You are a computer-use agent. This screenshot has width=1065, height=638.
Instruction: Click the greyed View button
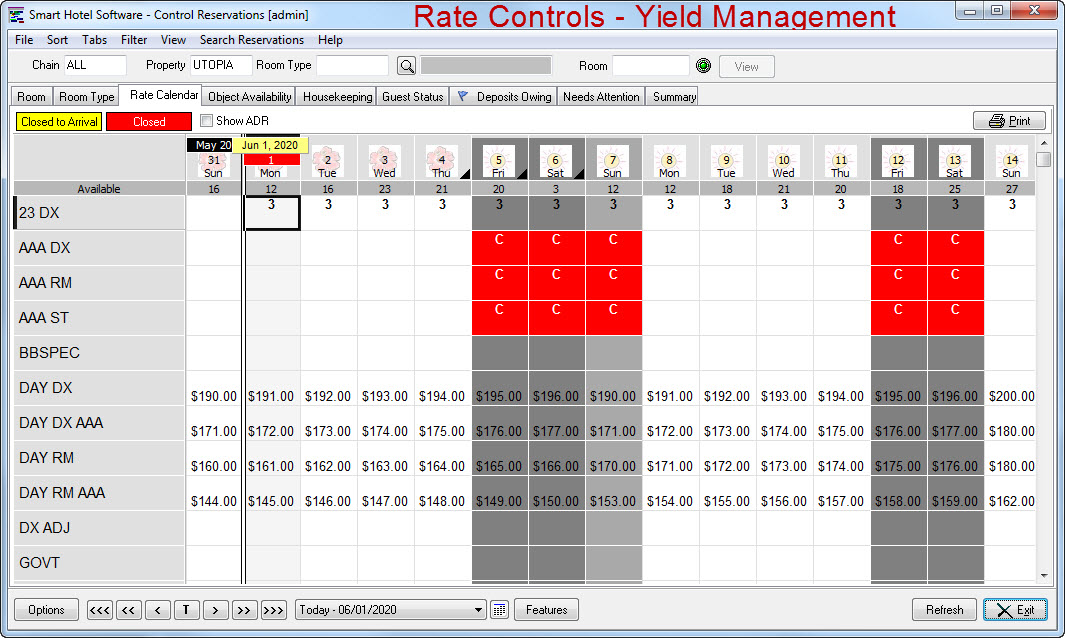pos(746,67)
